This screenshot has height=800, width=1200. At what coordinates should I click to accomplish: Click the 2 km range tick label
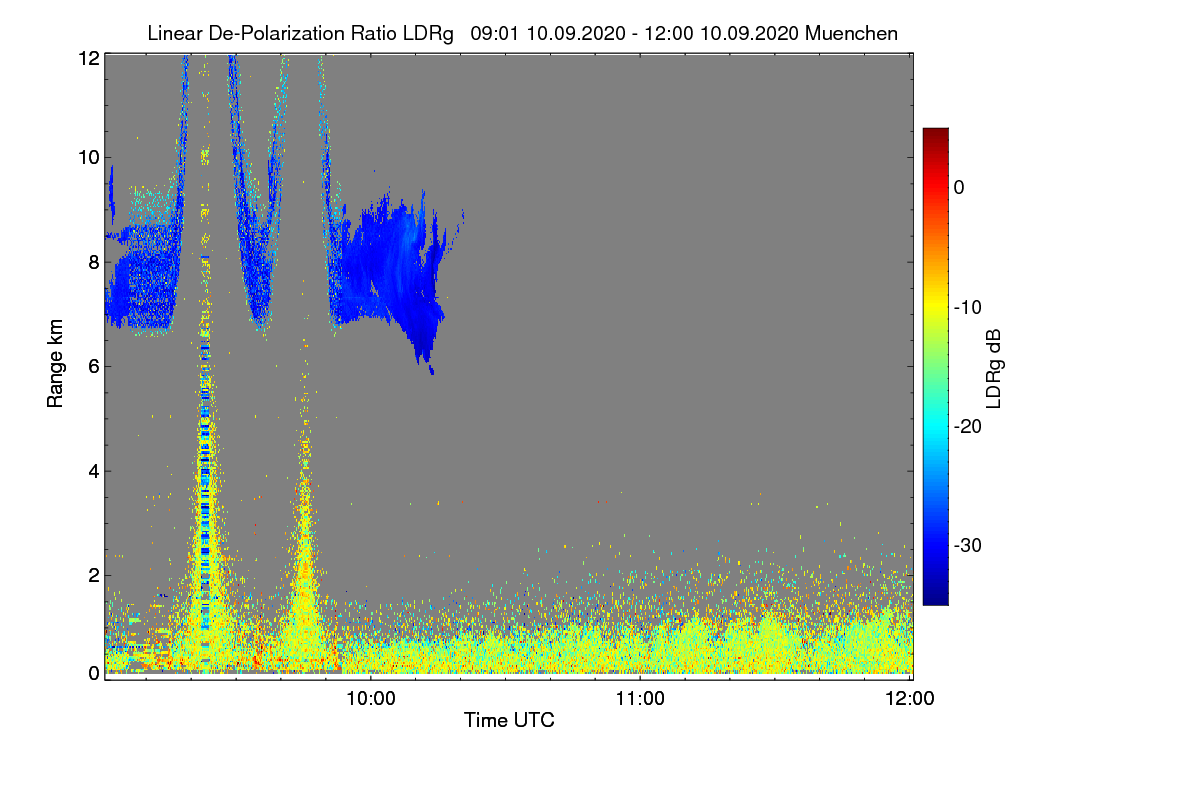click(x=93, y=575)
